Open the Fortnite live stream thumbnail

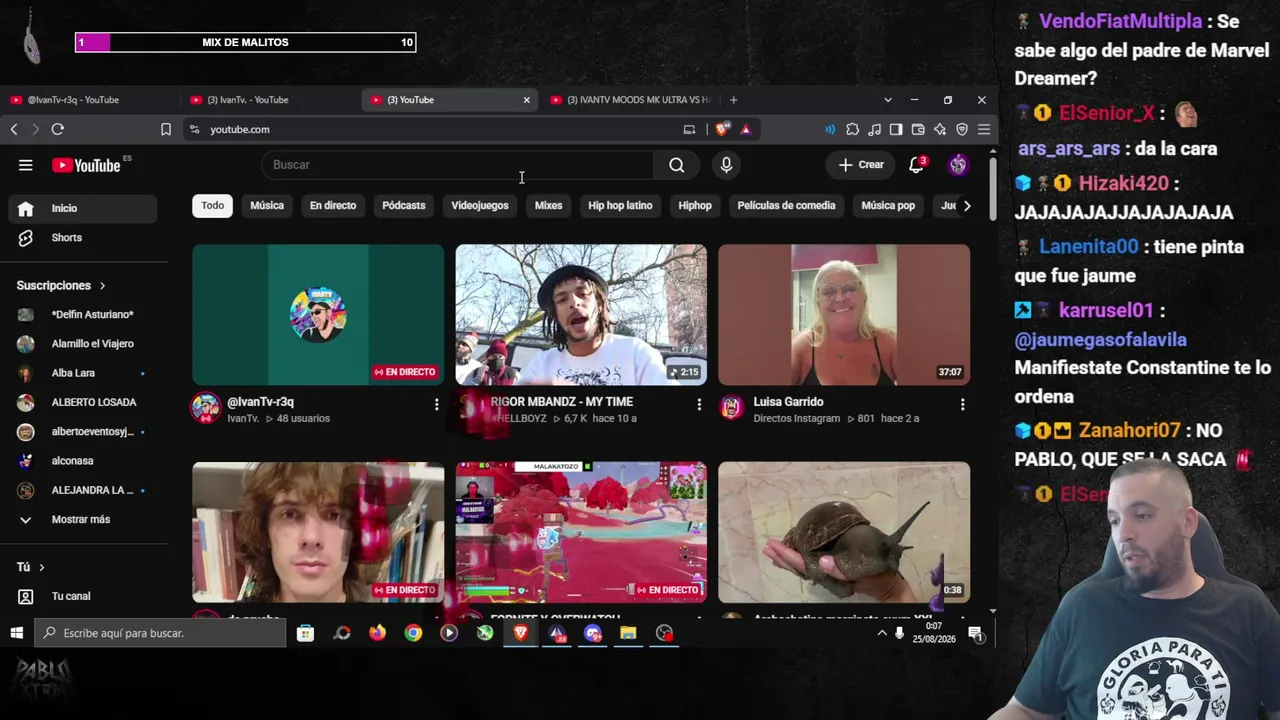click(581, 532)
